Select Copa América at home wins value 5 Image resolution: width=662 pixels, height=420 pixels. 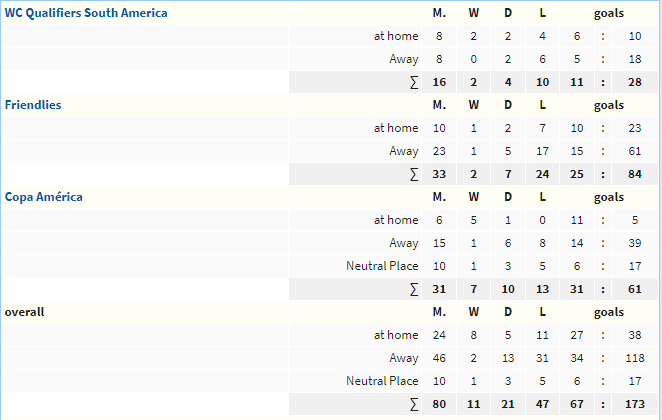pyautogui.click(x=474, y=220)
